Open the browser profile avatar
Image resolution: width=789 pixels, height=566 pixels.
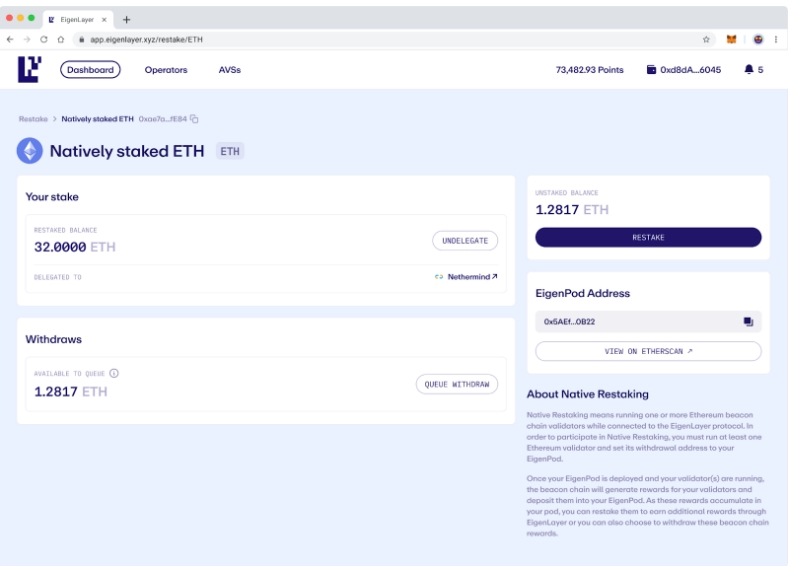tap(758, 39)
